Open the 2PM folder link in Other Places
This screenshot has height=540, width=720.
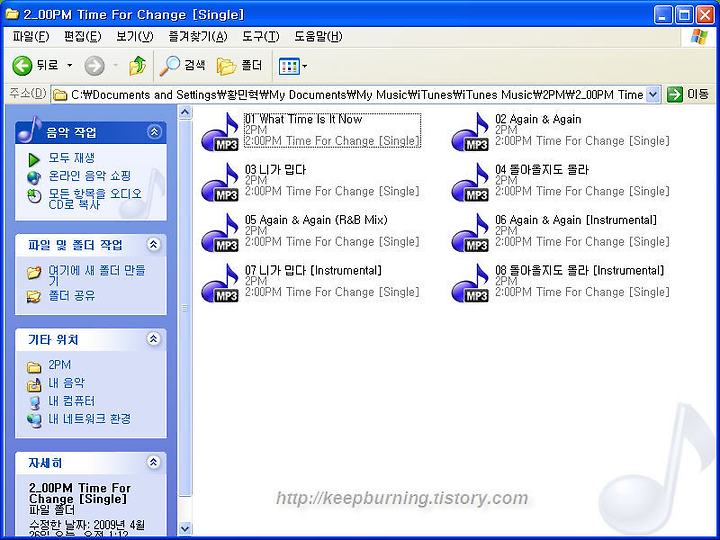click(60, 365)
